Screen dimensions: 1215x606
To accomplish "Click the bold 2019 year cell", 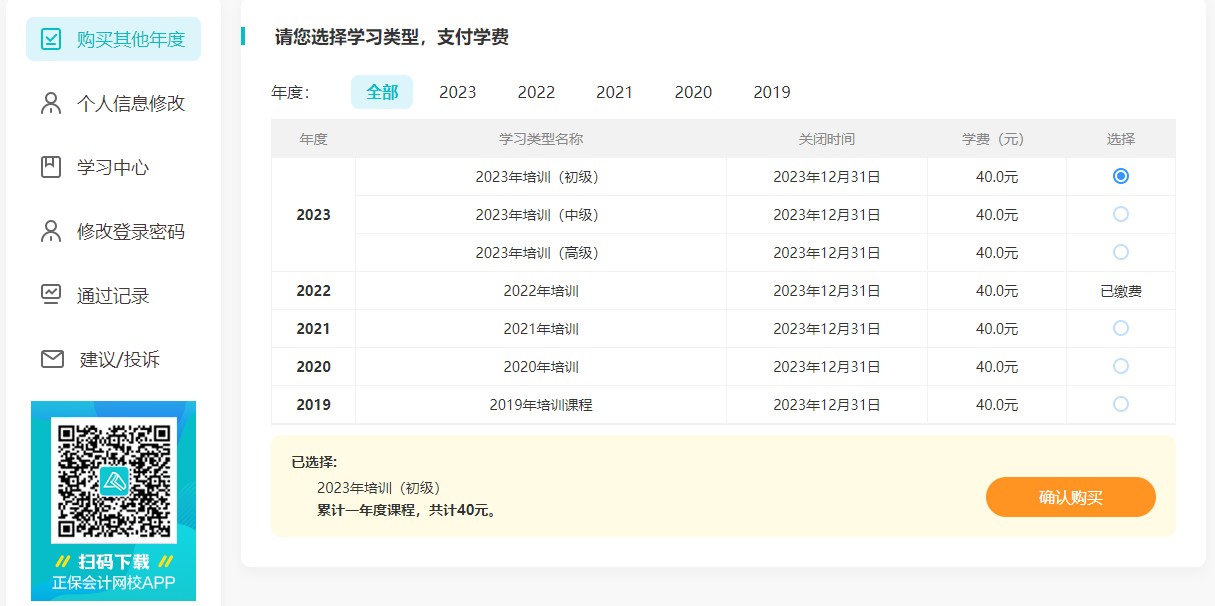I will 313,405.
